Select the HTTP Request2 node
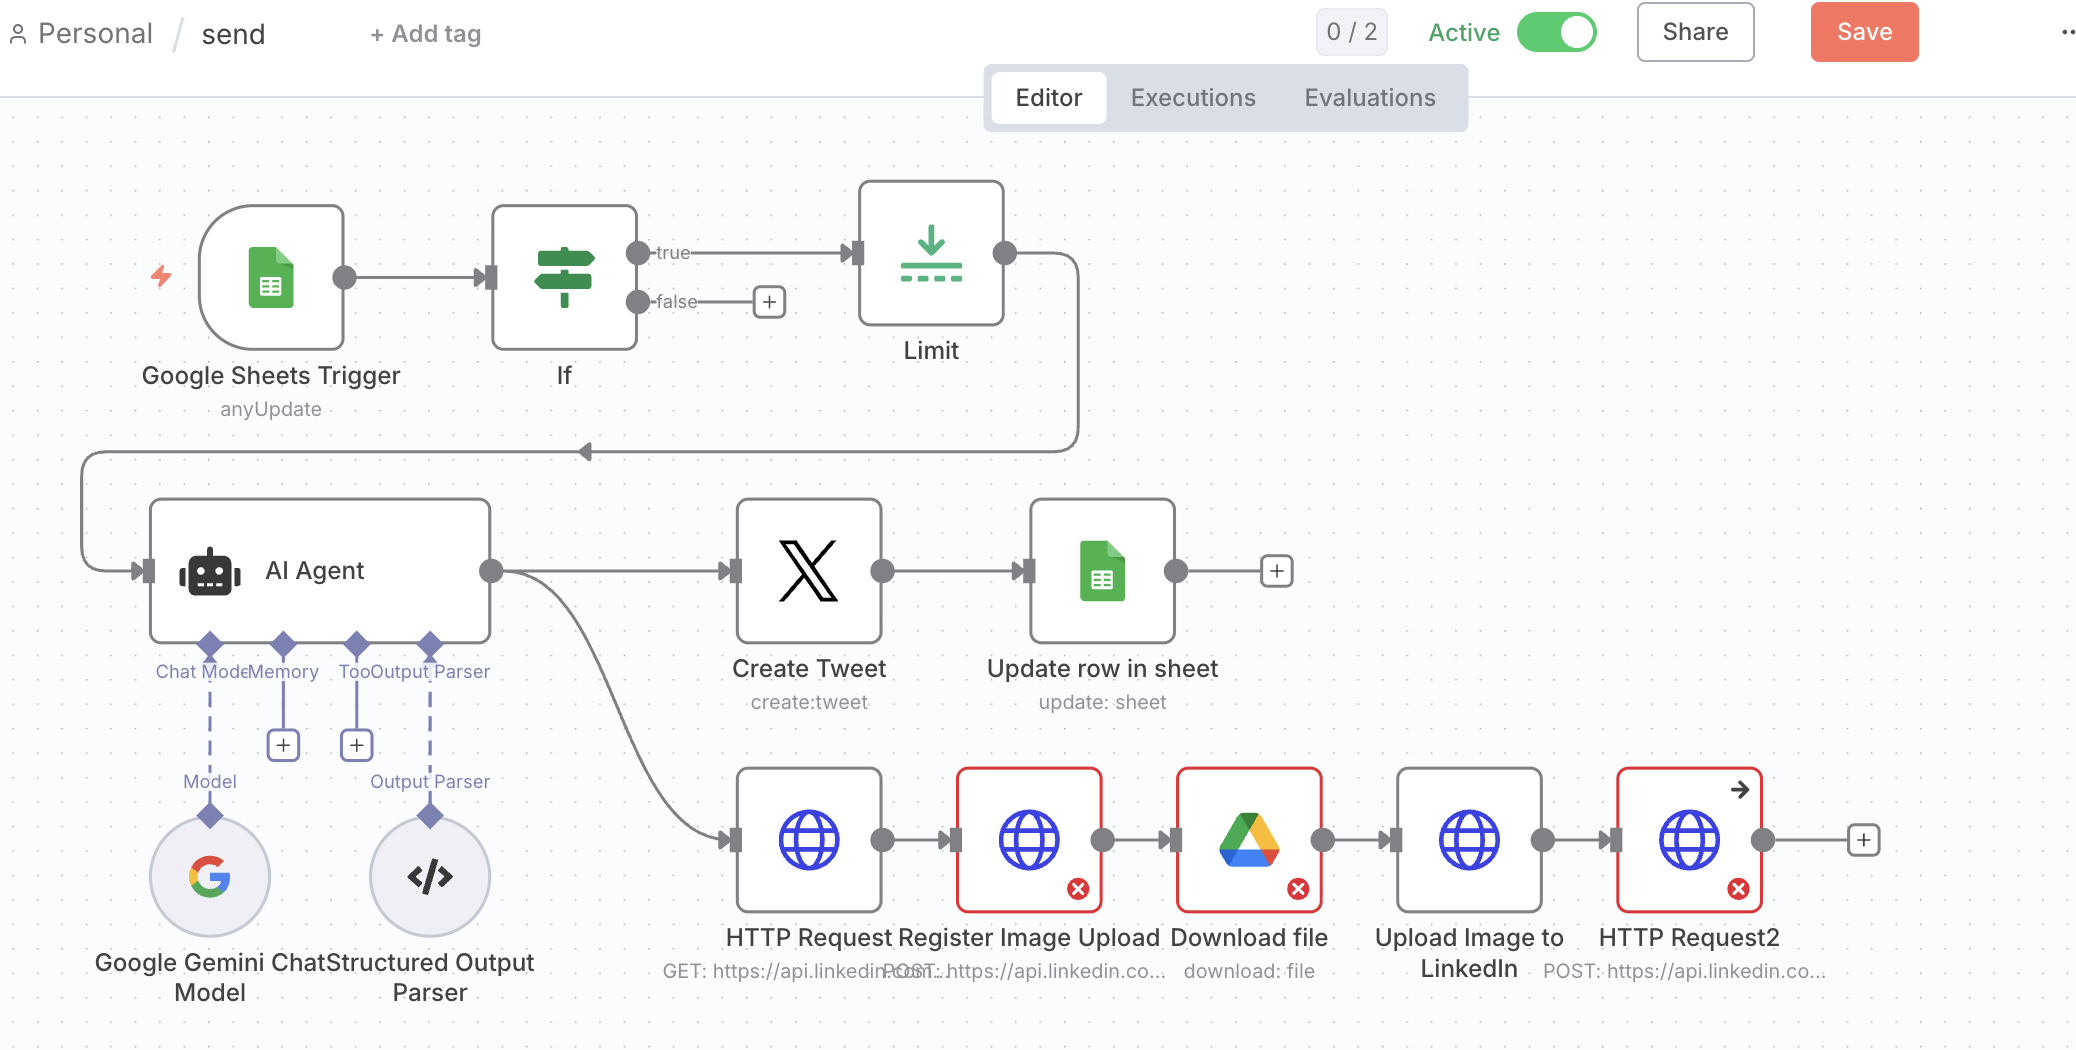2076x1050 pixels. point(1689,840)
